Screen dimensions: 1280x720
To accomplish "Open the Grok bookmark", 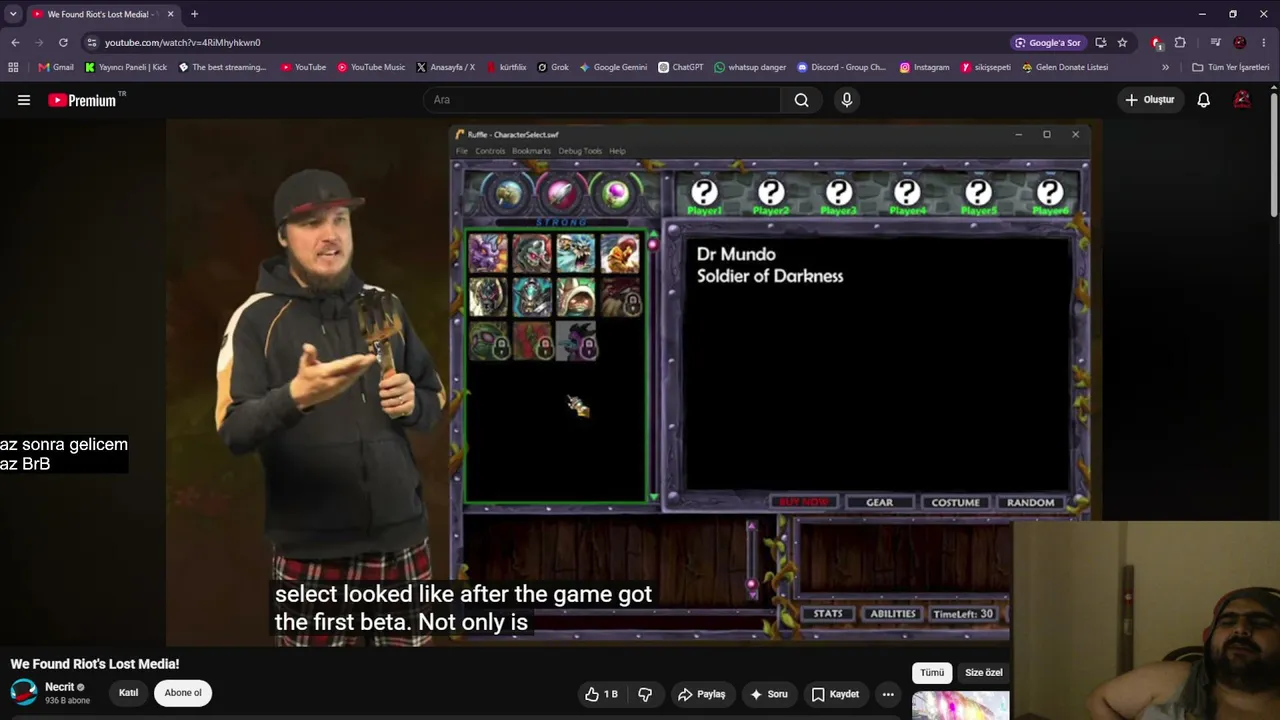I will [x=553, y=67].
